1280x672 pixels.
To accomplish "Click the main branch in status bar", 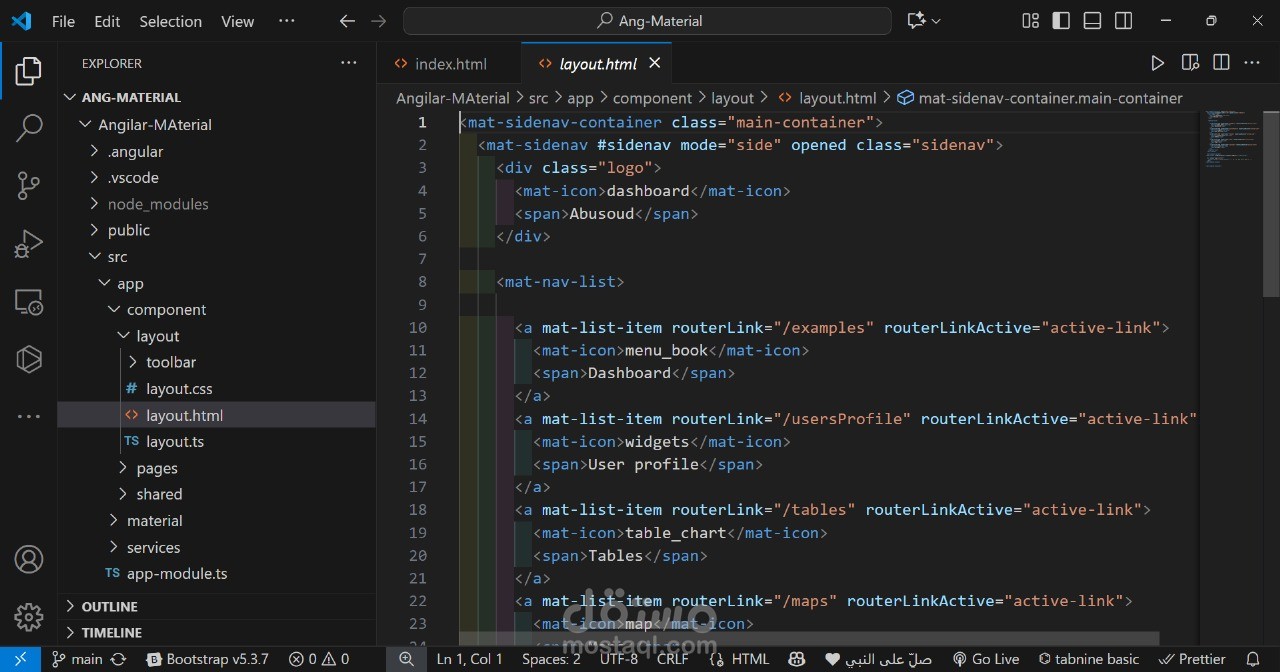I will point(78,659).
